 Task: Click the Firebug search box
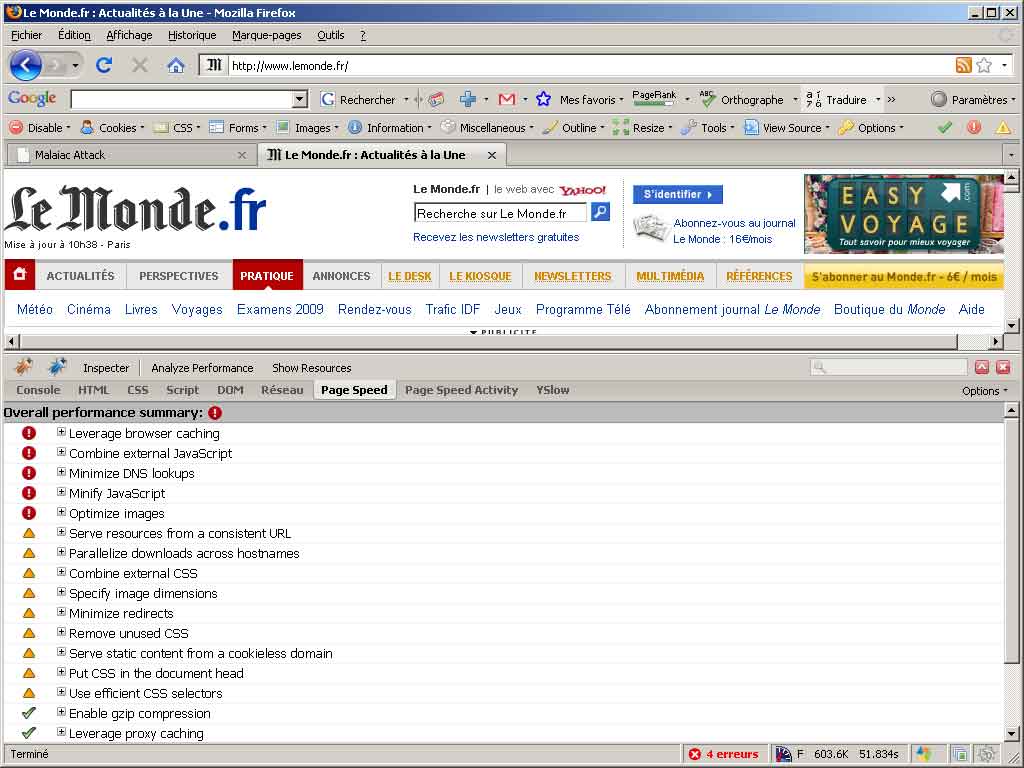[888, 367]
